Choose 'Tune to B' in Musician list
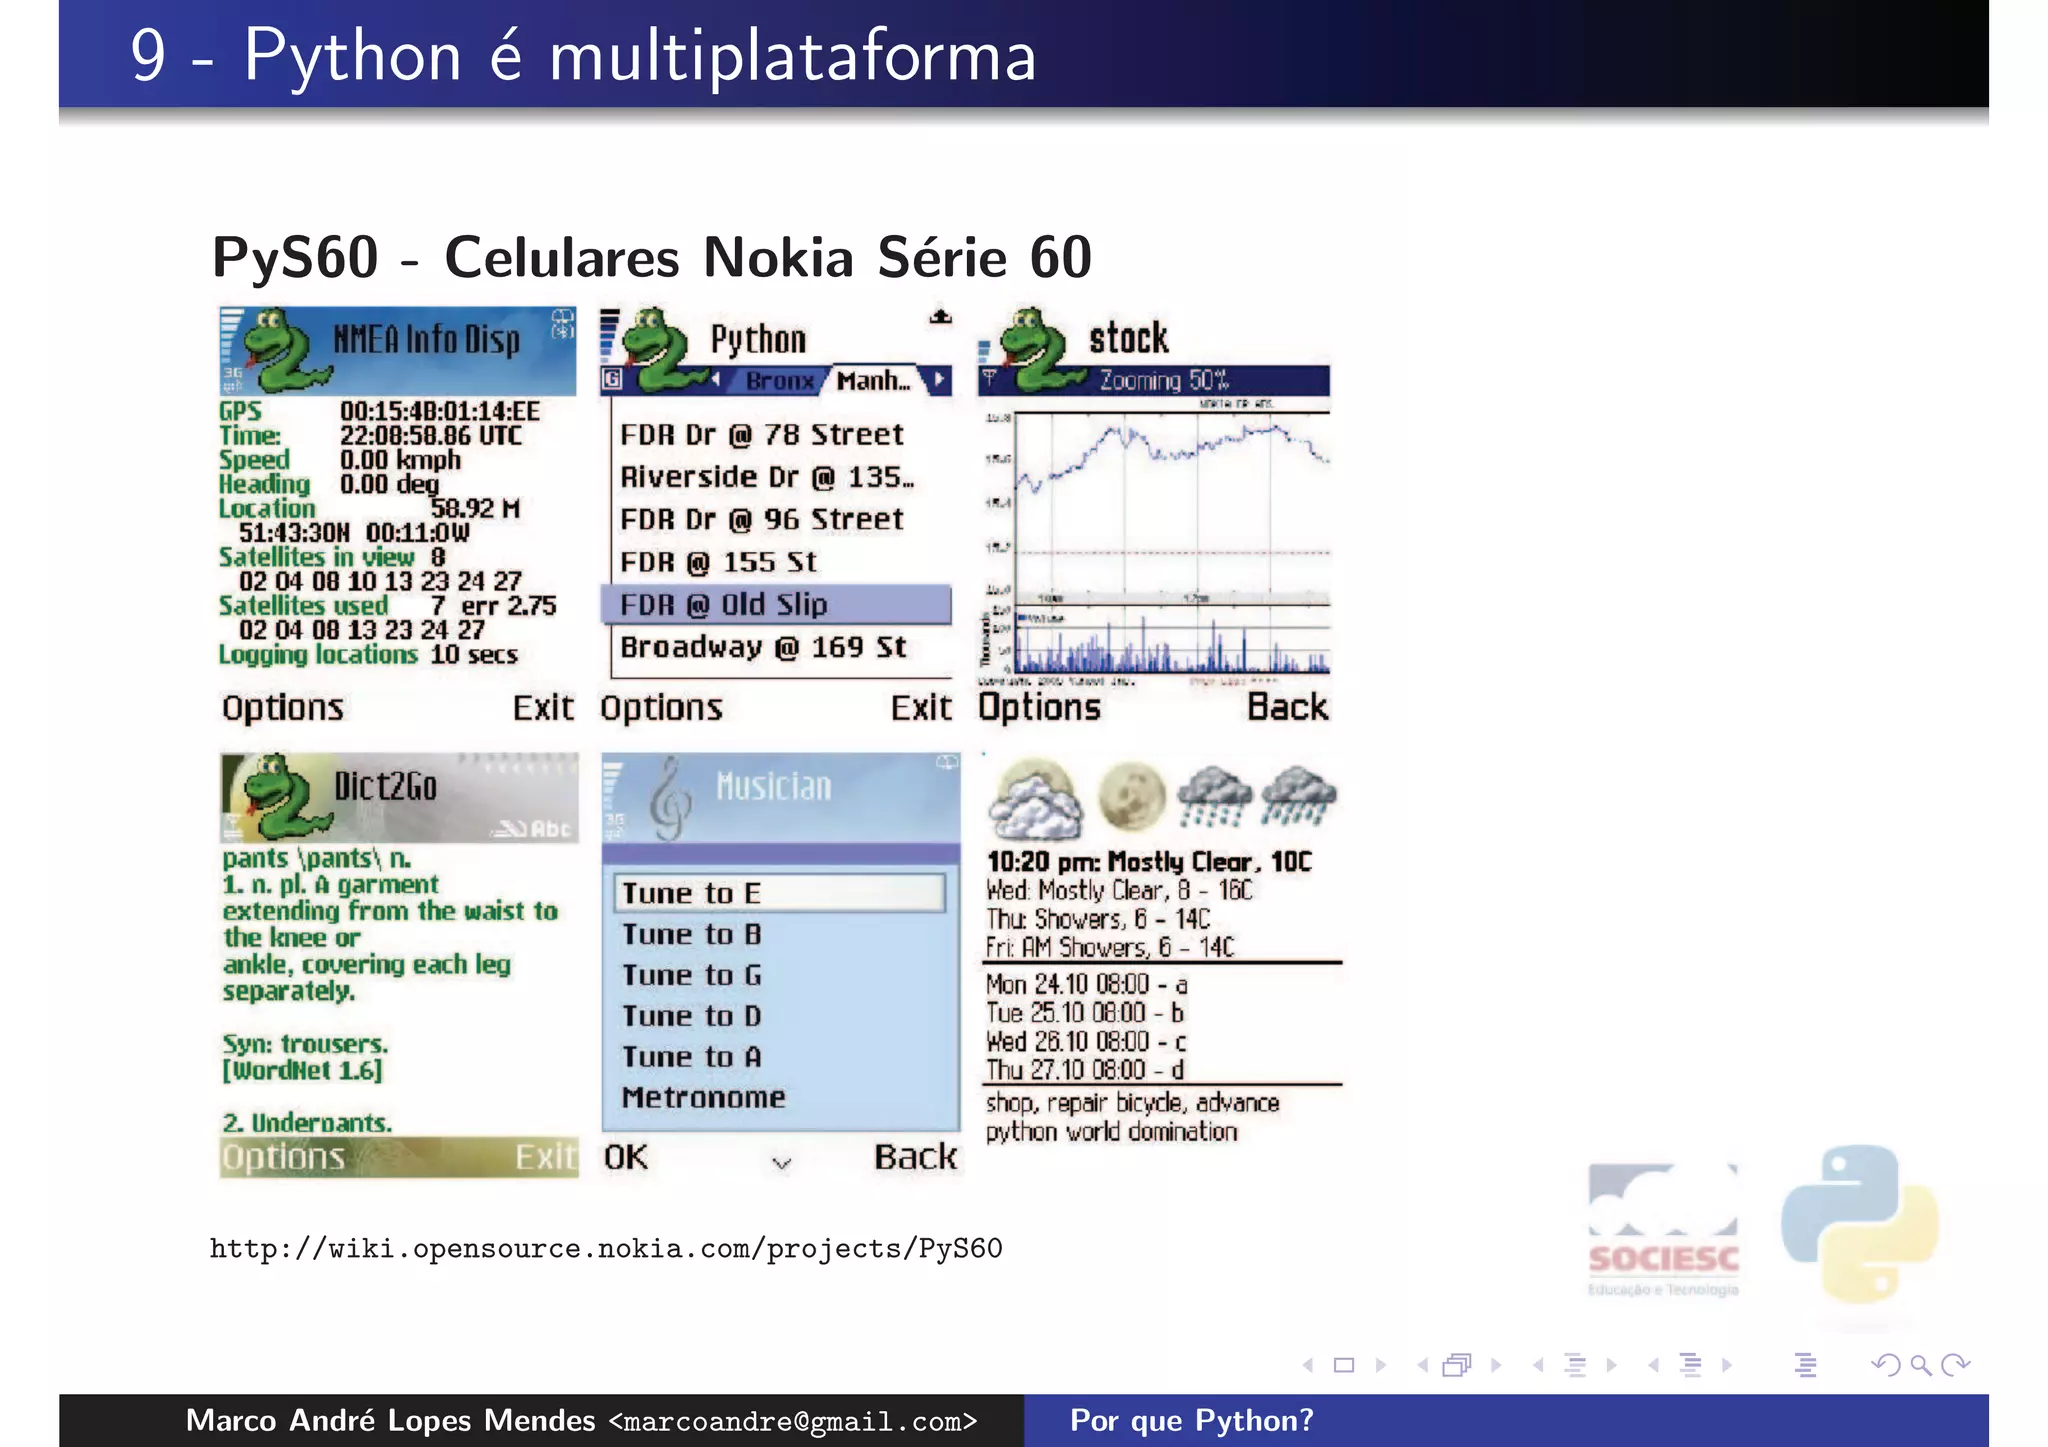 coord(692,935)
